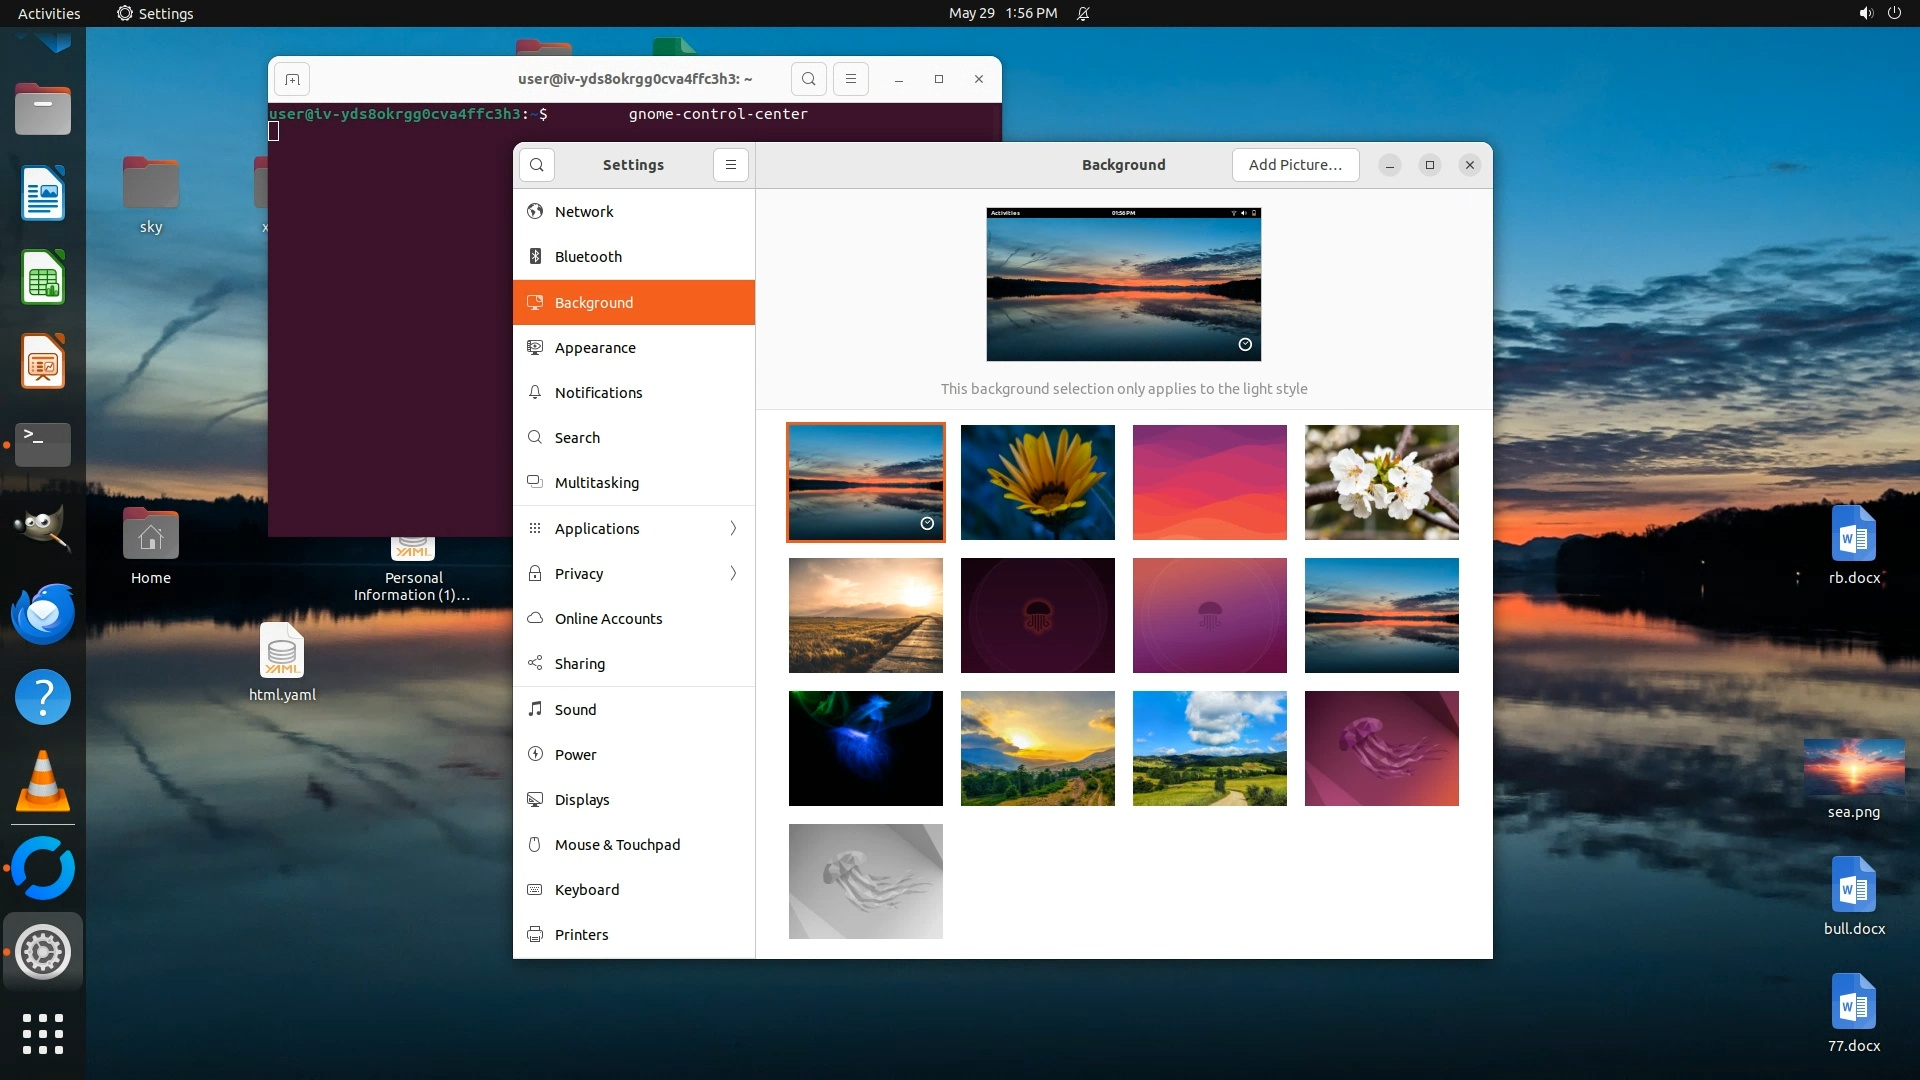Choose the white blossom wallpaper
Viewport: 1920px width, 1080px height.
coord(1381,482)
